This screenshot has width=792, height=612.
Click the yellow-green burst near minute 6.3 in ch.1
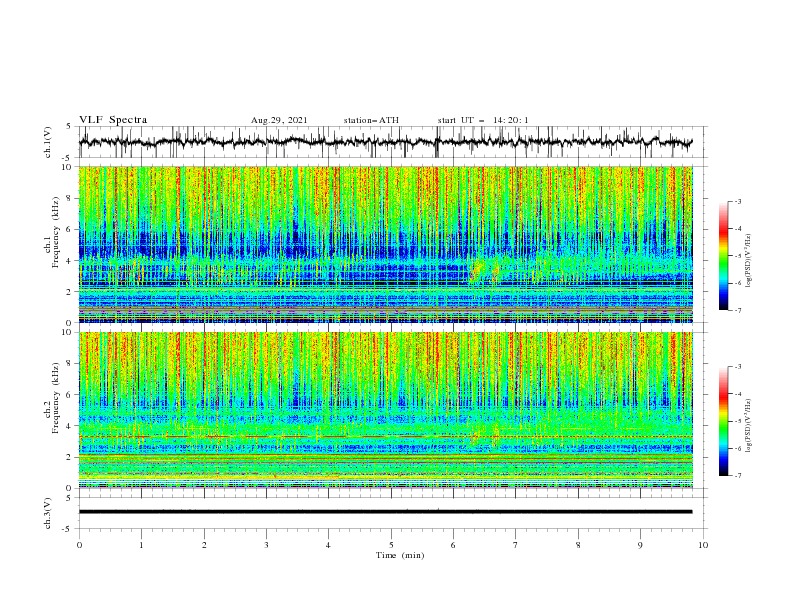476,269
